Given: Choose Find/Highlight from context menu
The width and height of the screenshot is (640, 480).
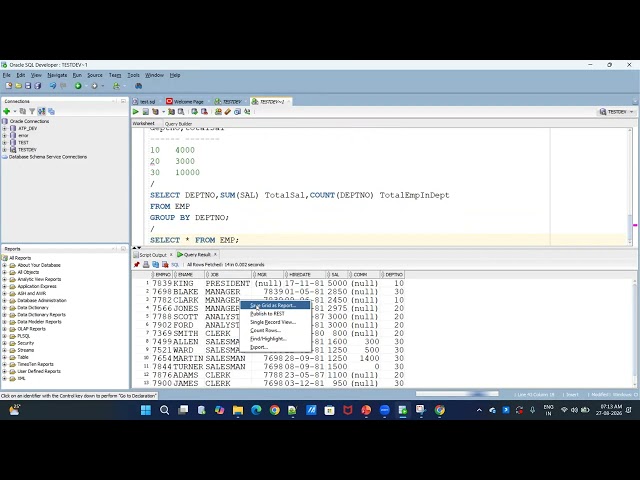Looking at the screenshot, I should [275, 339].
